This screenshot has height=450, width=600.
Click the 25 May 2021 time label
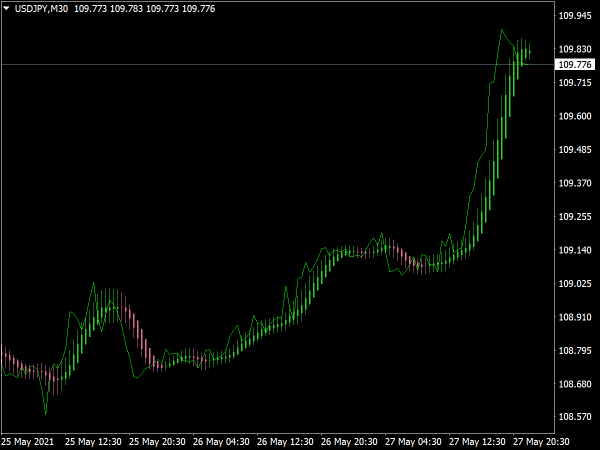(28, 442)
